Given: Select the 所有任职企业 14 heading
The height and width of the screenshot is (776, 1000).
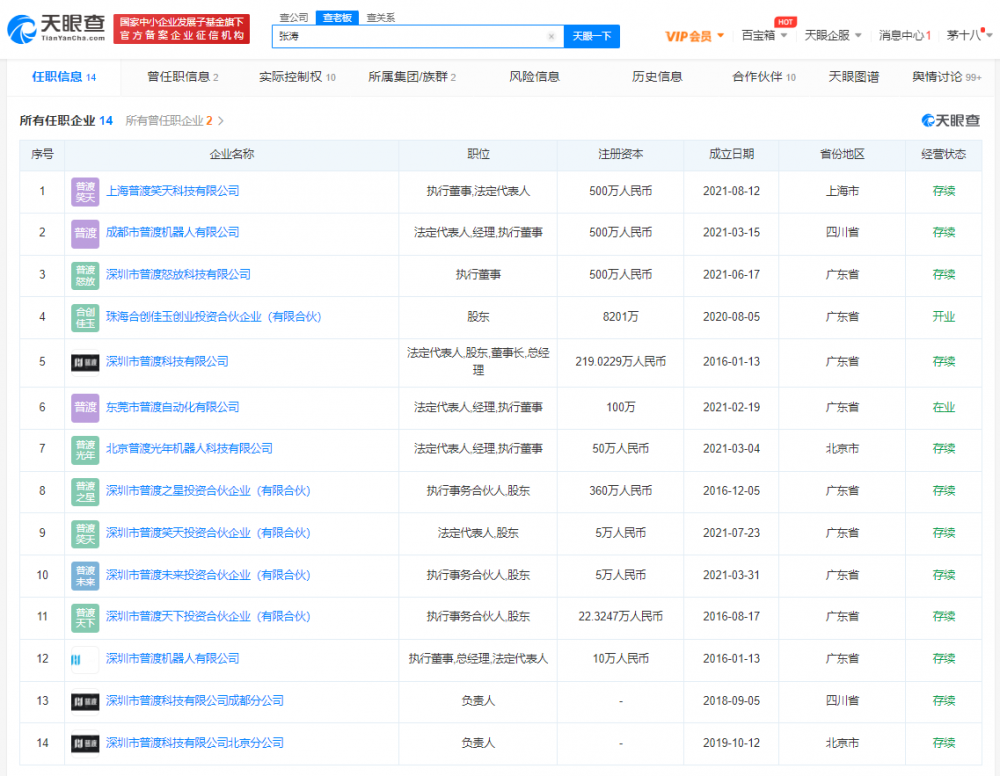Looking at the screenshot, I should [66, 121].
